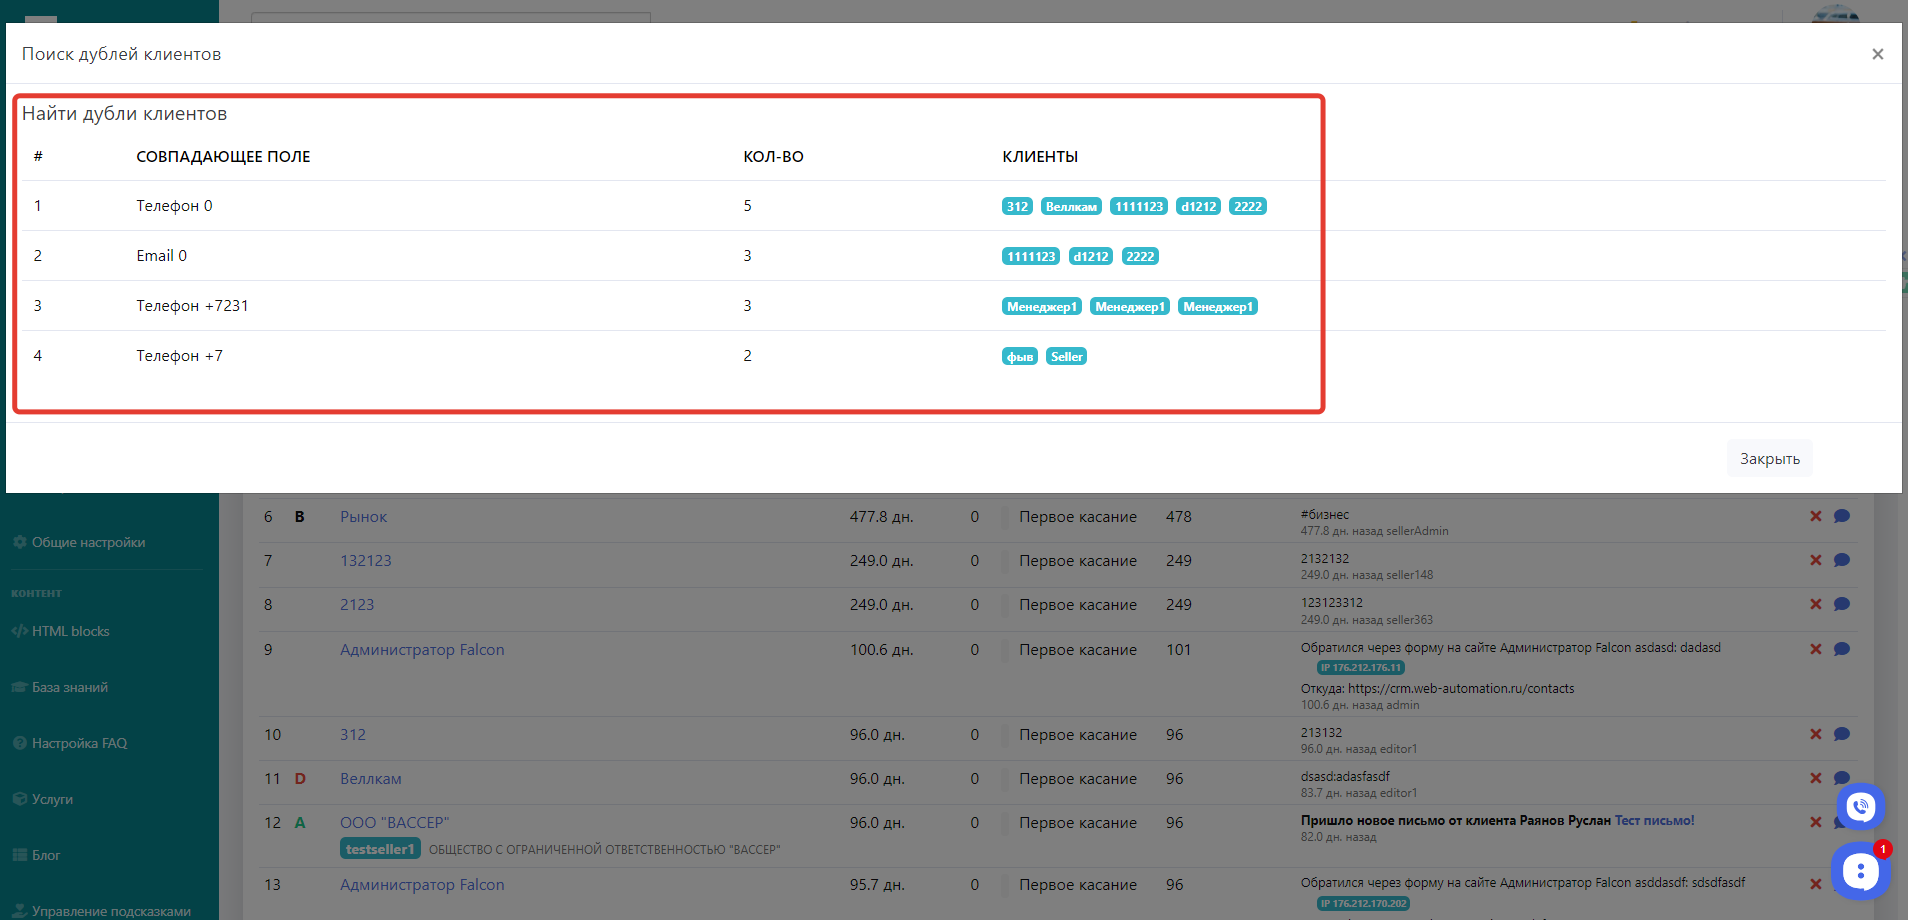Remove the Веллкам row using red X
This screenshot has width=1908, height=920.
tap(1815, 779)
